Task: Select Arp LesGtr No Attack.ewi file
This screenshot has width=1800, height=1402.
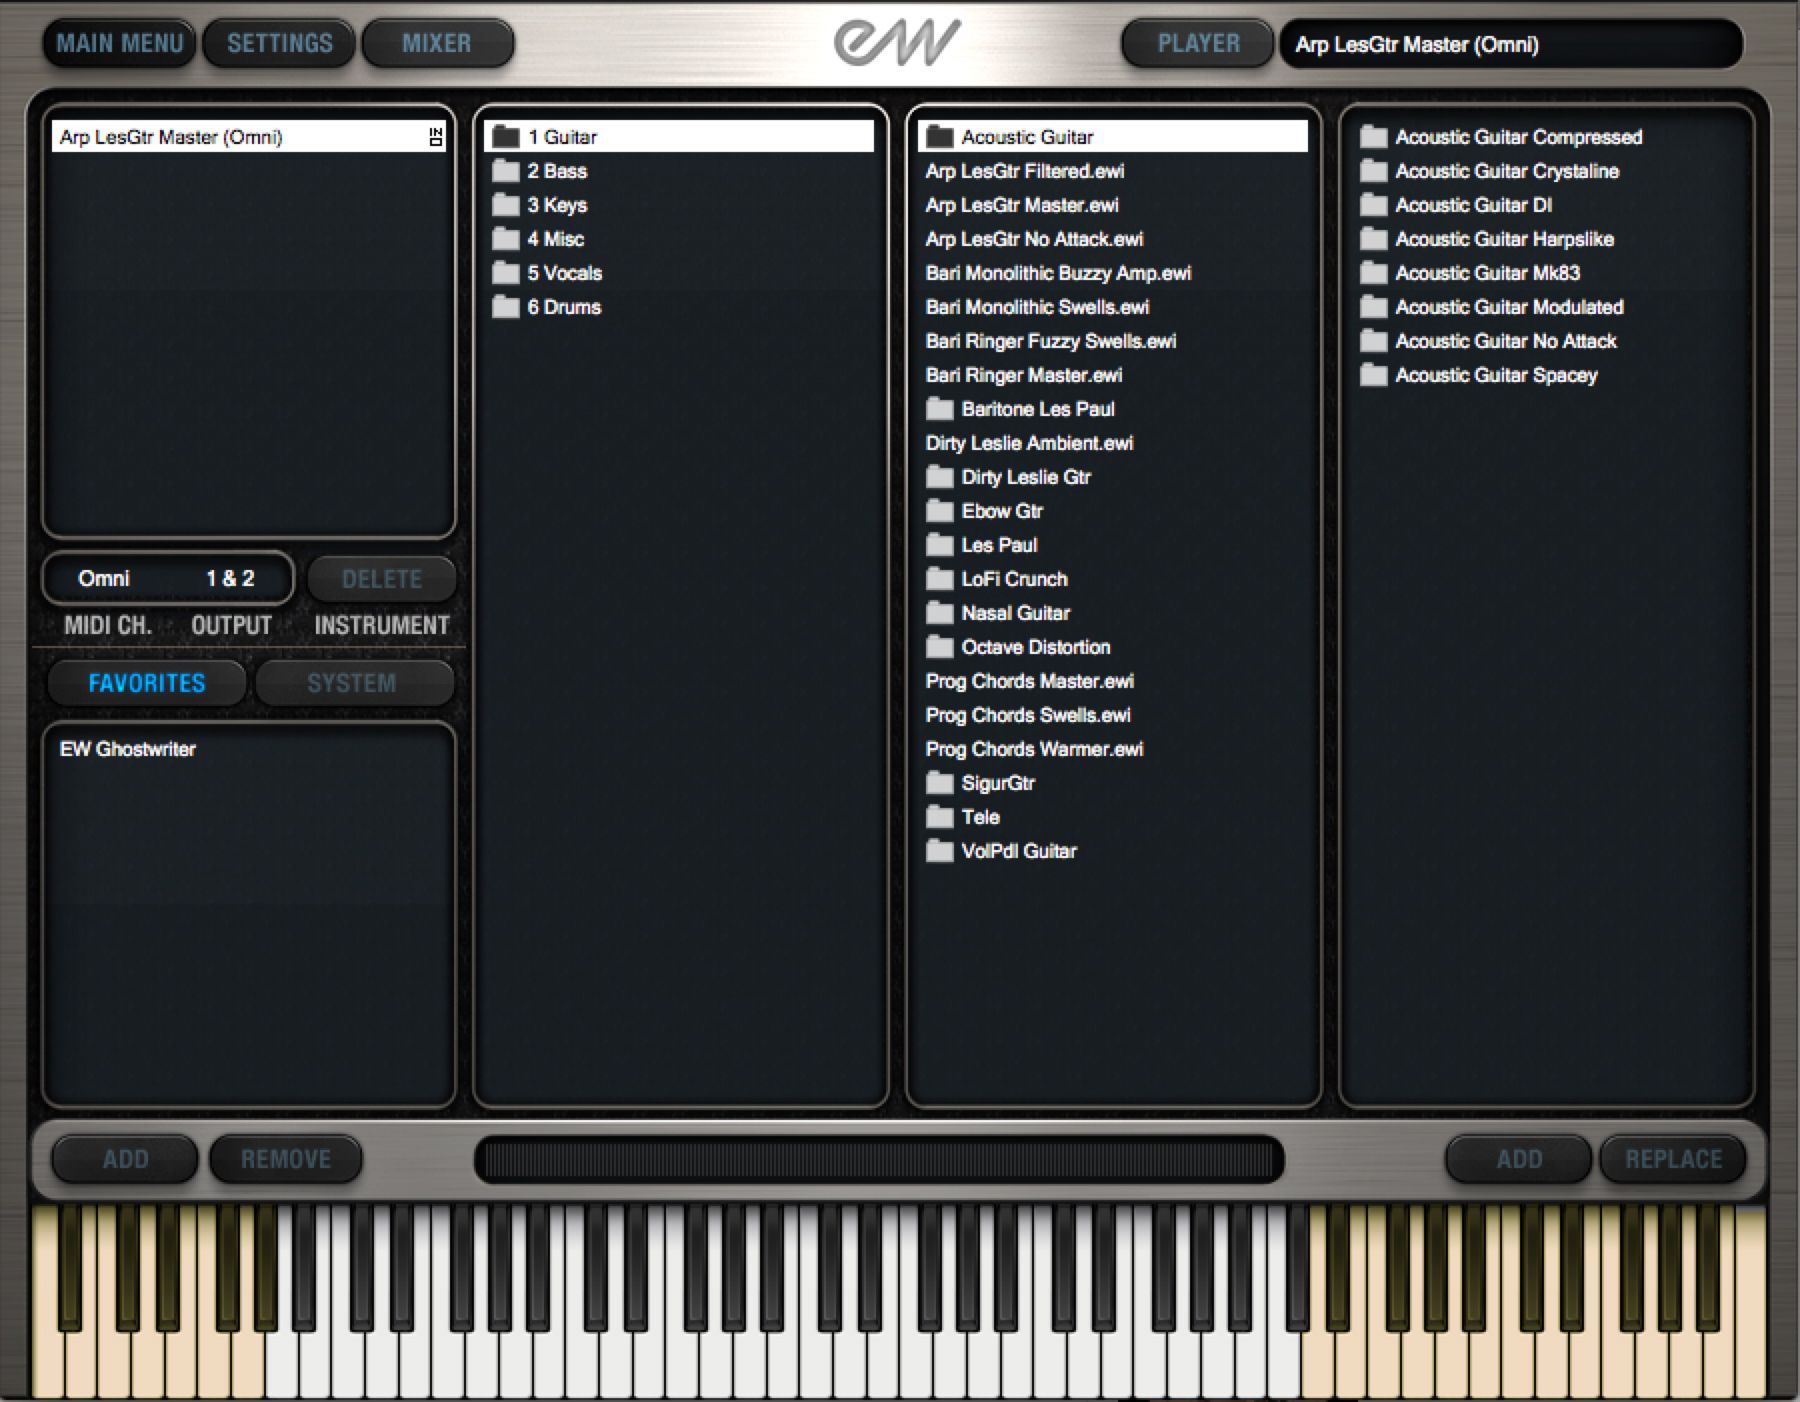Action: [1034, 239]
